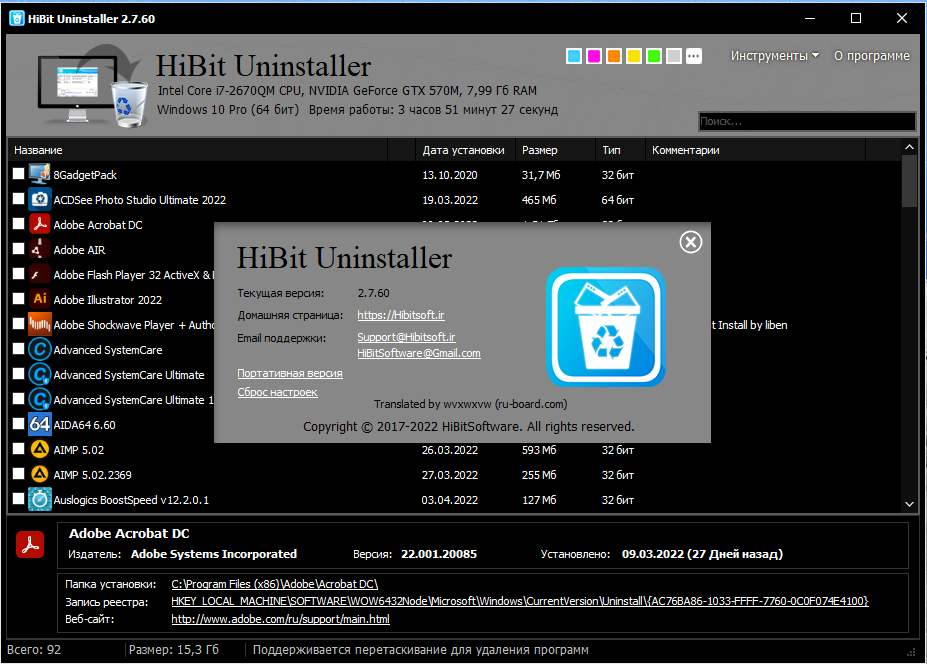Open the Инструменты dropdown menu
This screenshot has width=927, height=664.
pos(774,56)
